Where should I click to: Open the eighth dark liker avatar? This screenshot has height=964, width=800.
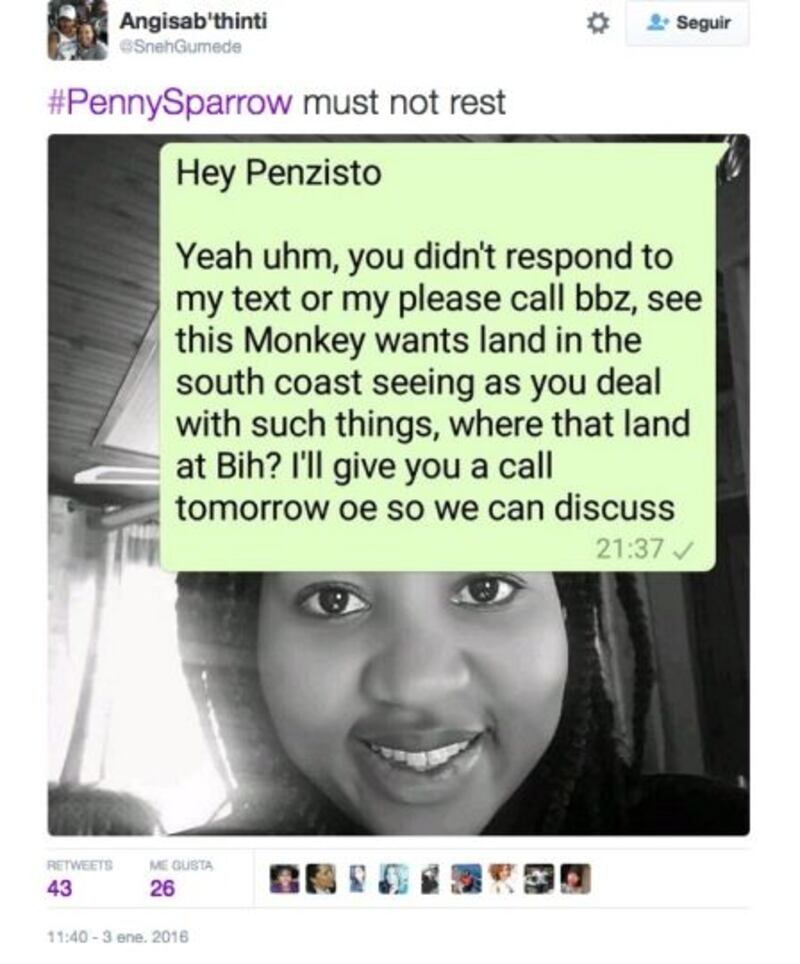tap(540, 879)
